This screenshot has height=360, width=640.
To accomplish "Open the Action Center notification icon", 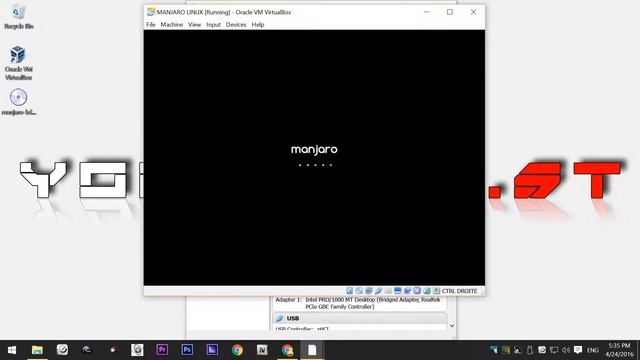I will pos(578,350).
